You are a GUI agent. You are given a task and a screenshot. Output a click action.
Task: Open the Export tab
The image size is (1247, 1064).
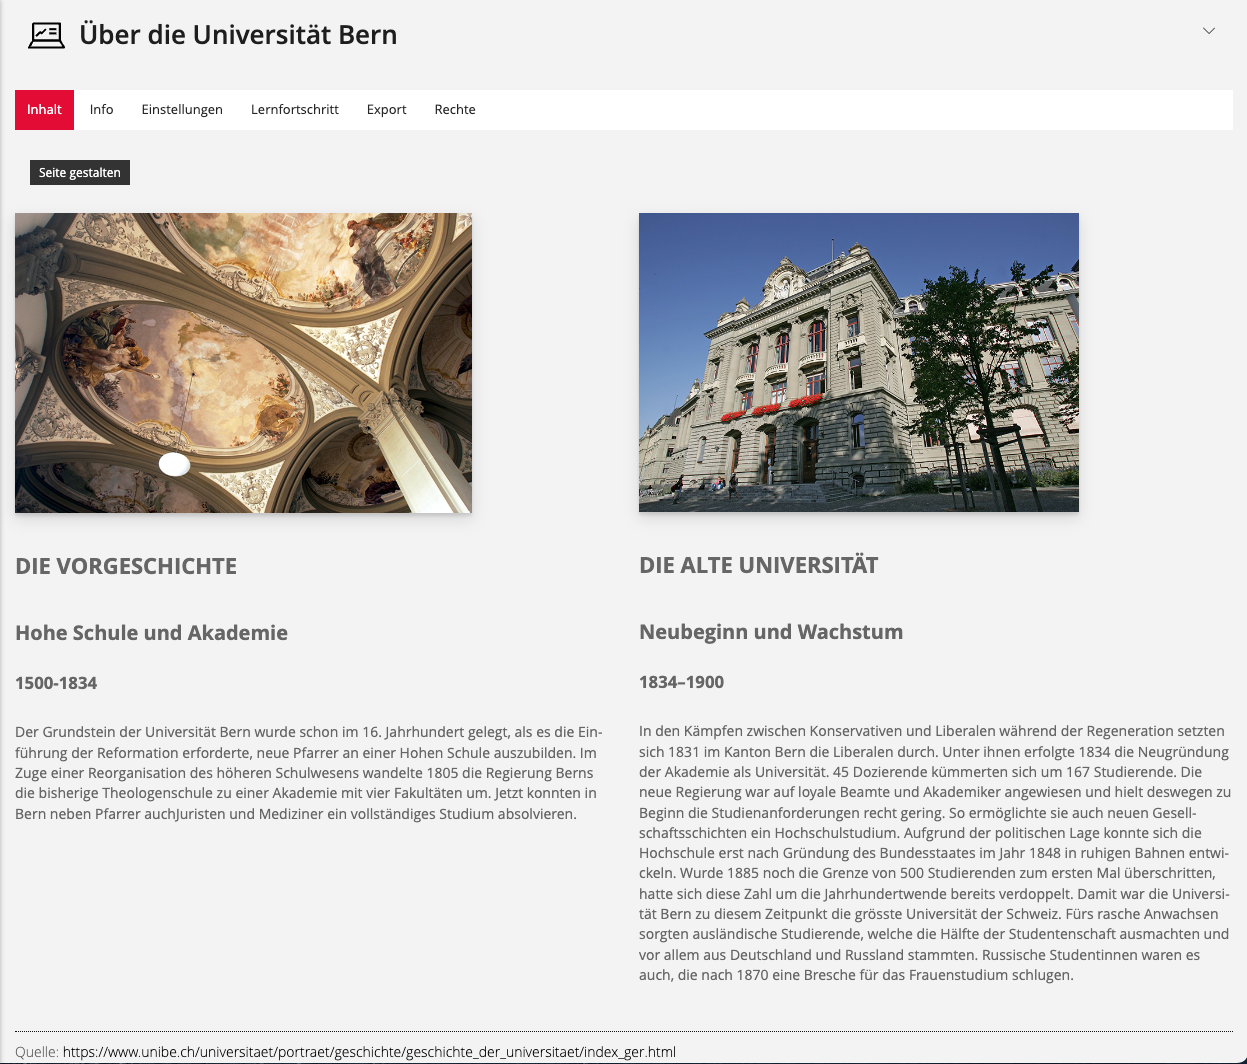(x=386, y=110)
